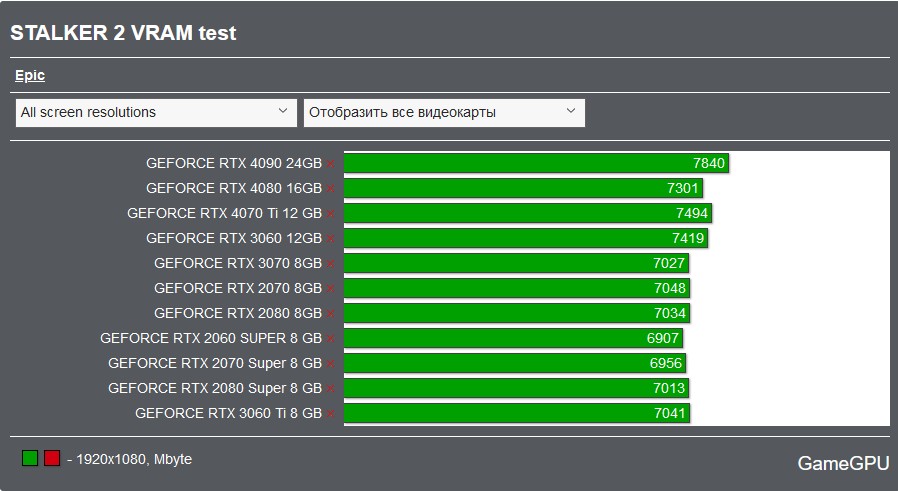Open the Отобразить все видеокарты dropdown
This screenshot has height=491, width=898.
(x=444, y=112)
